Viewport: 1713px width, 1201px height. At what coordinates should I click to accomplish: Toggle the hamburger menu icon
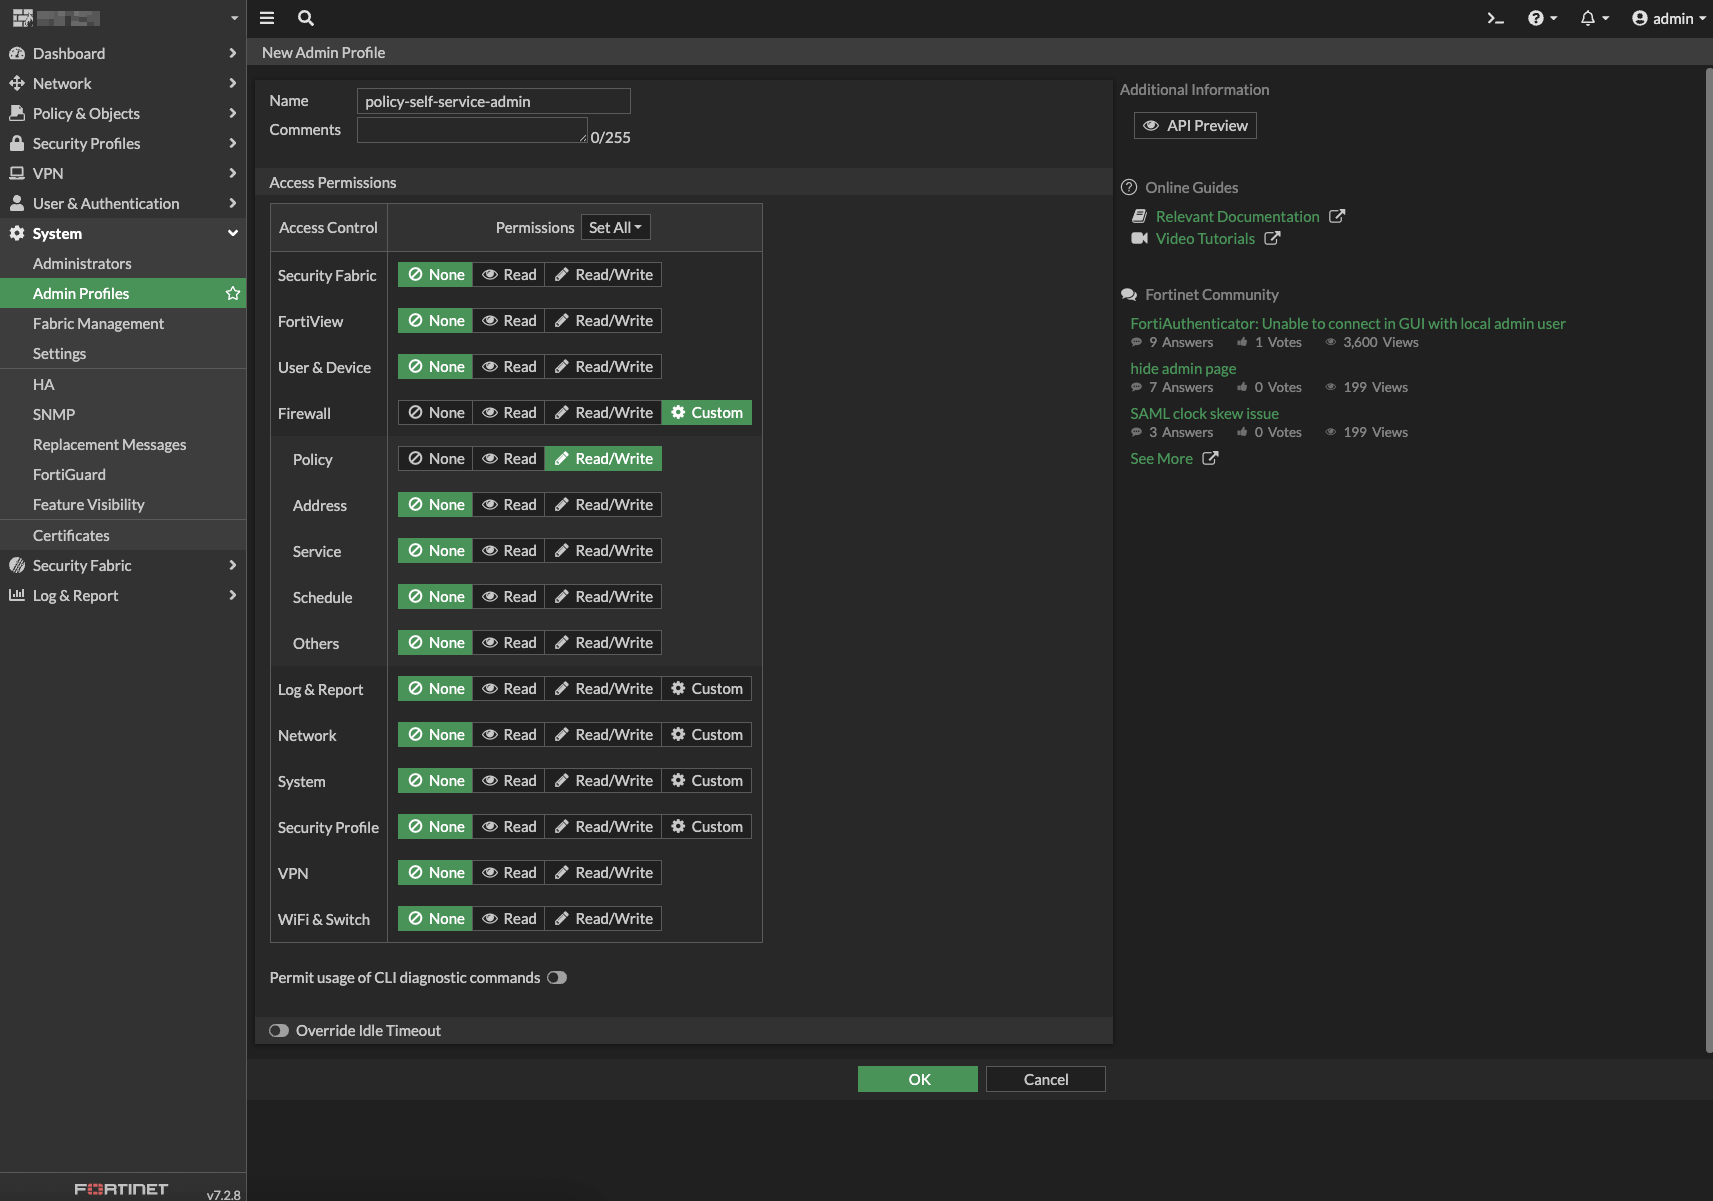point(267,18)
